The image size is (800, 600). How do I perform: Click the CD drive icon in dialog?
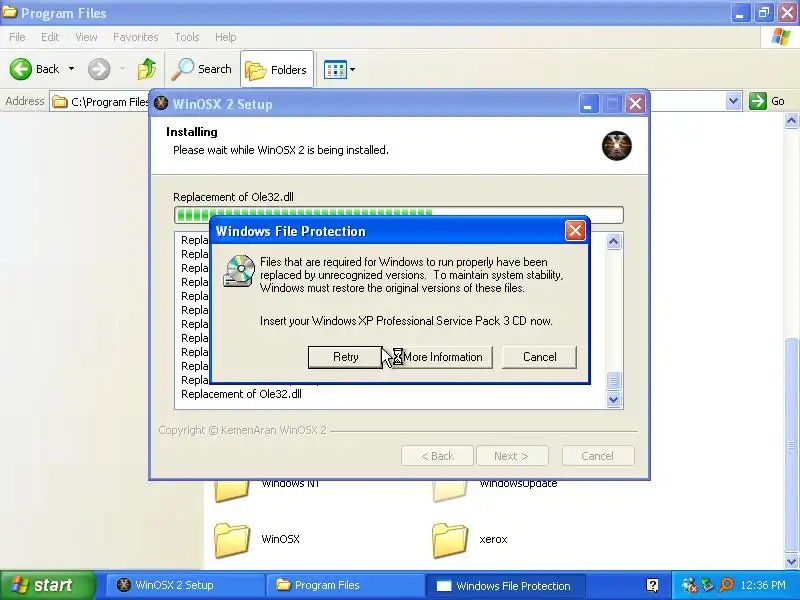click(239, 270)
